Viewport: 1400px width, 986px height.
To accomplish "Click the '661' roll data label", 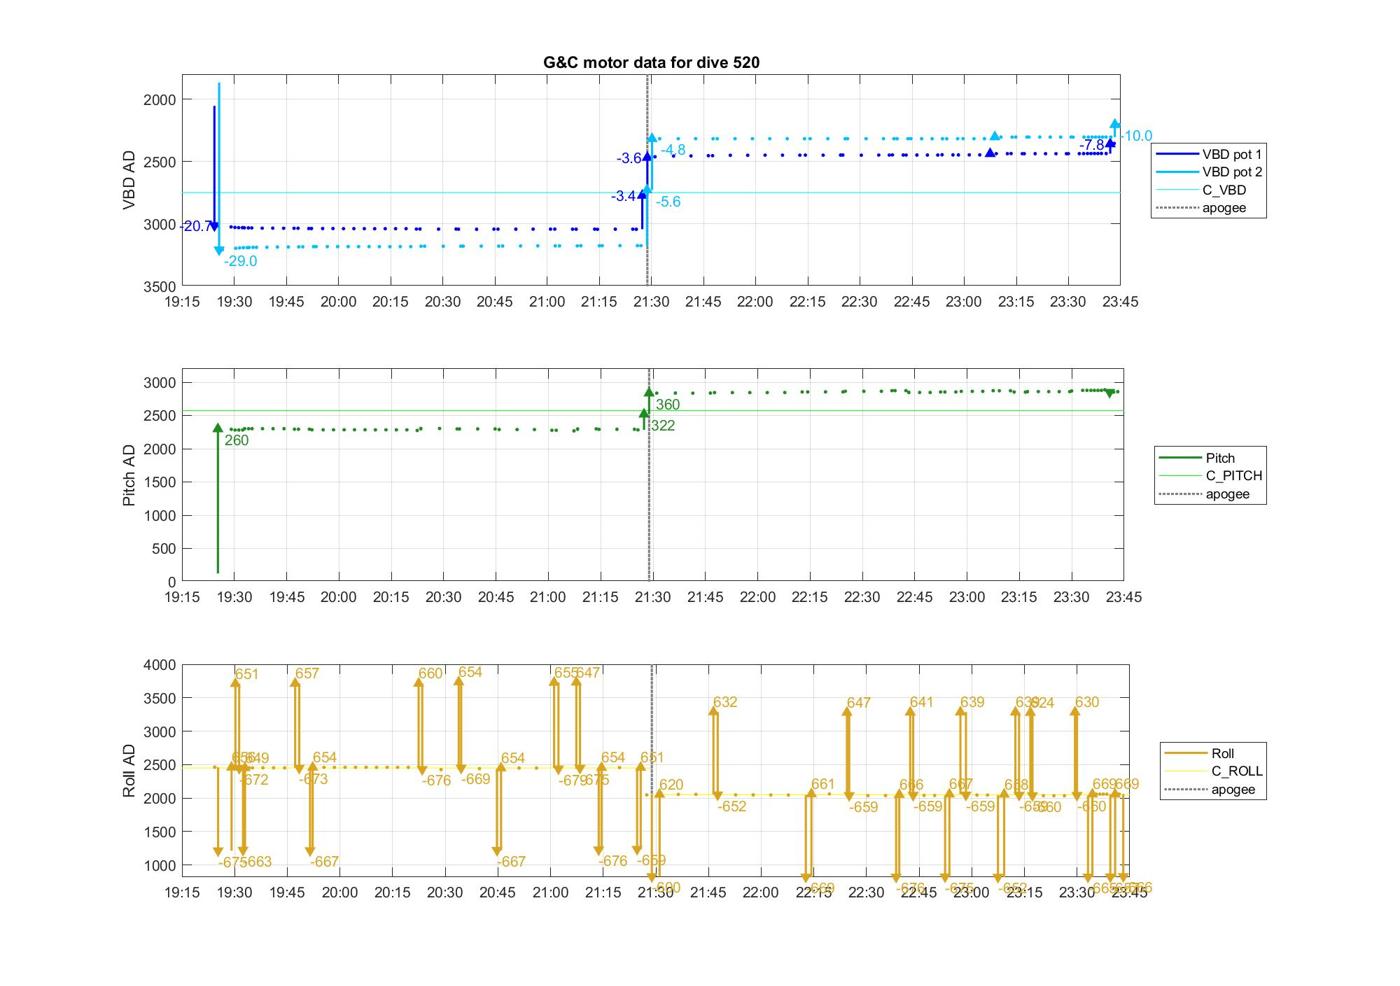I will point(822,785).
